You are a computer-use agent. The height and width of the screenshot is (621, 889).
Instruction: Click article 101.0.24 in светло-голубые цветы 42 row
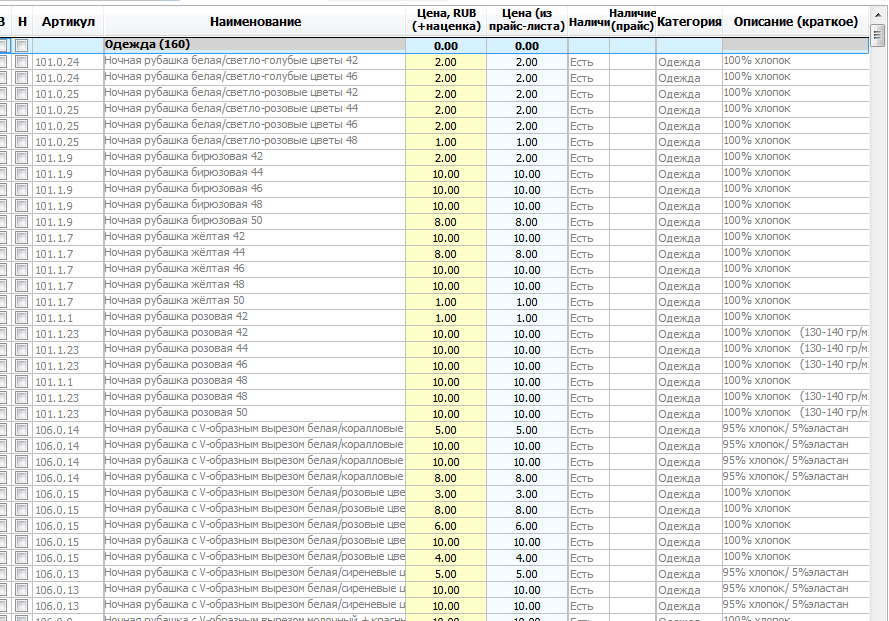point(57,62)
